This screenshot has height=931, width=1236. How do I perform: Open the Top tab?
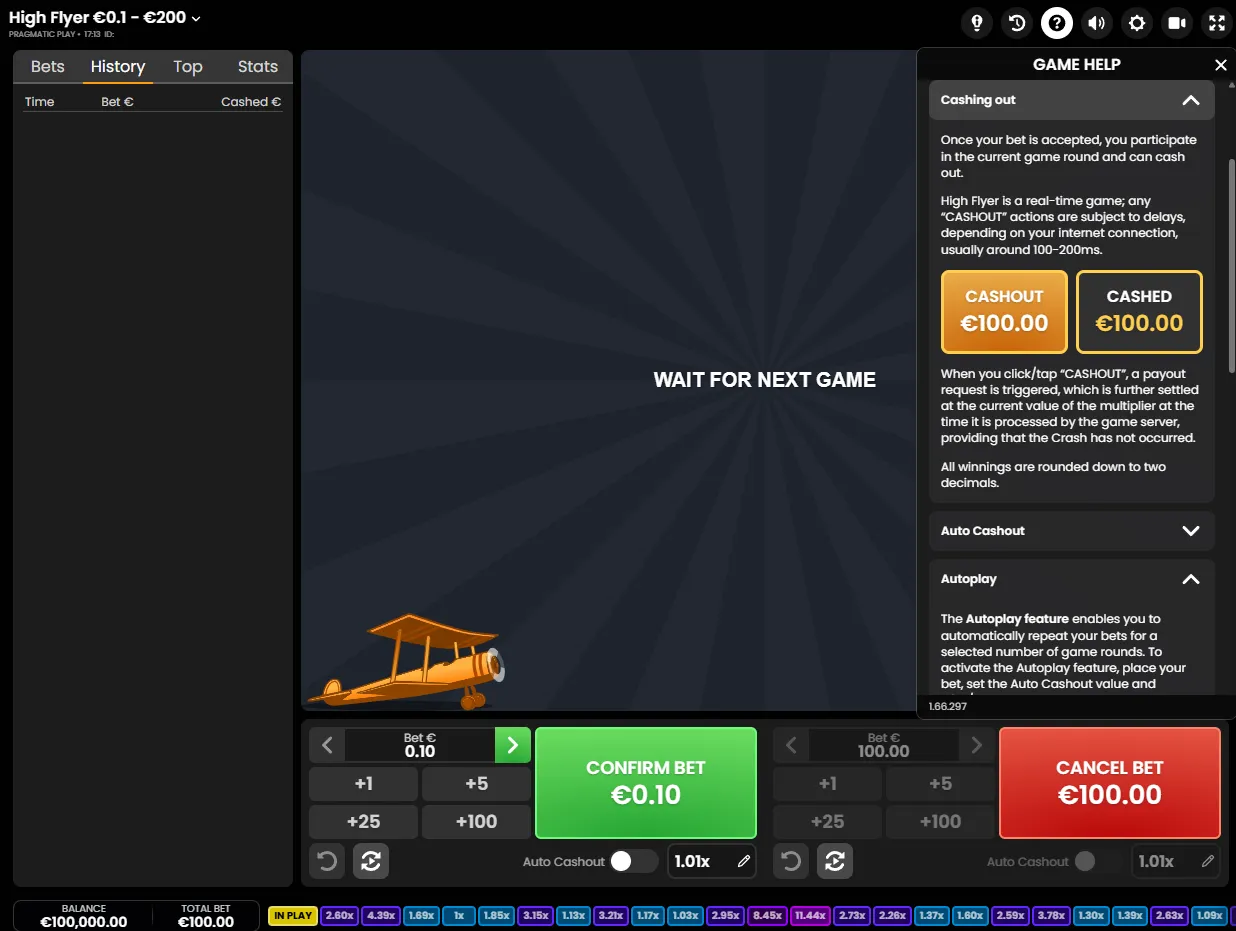tap(188, 67)
